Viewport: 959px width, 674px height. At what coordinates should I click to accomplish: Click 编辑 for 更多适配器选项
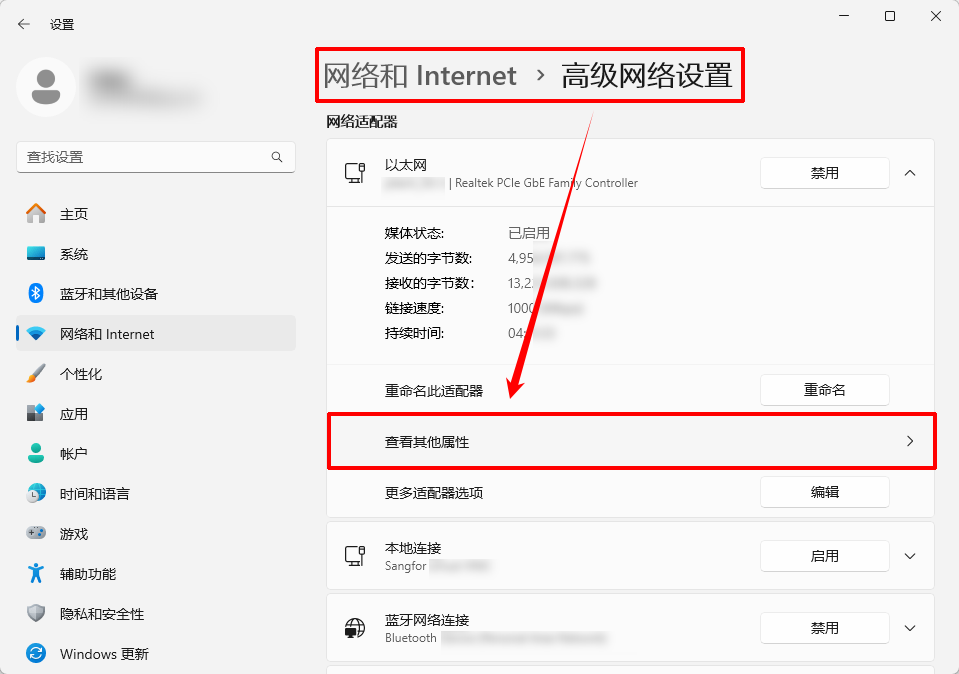(x=824, y=492)
